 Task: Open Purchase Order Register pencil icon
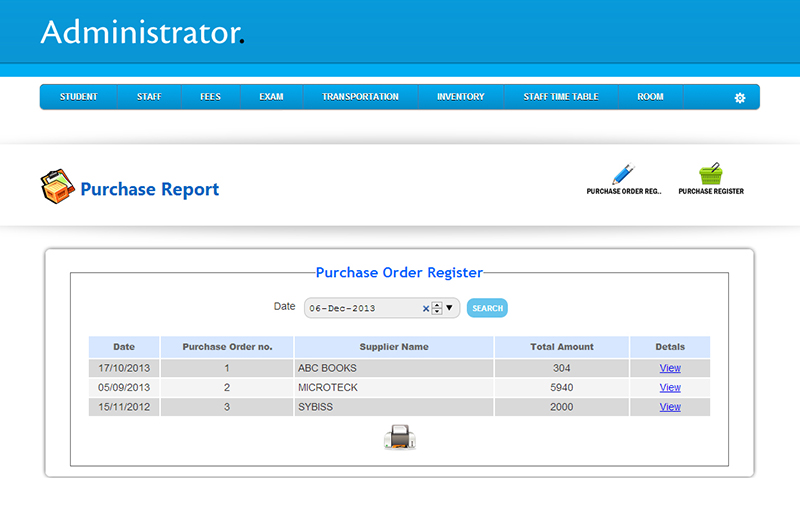pos(624,175)
